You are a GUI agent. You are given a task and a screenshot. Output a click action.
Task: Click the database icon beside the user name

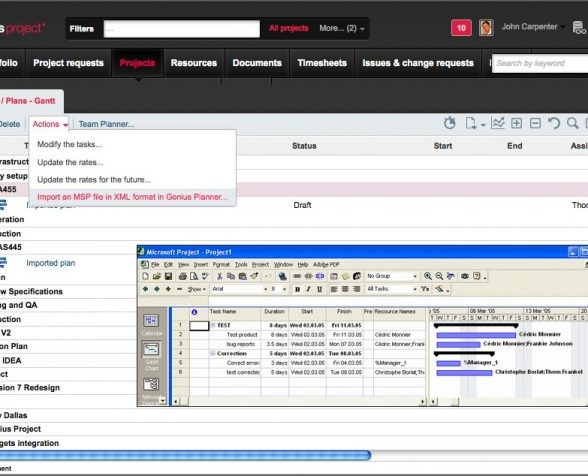click(x=579, y=28)
